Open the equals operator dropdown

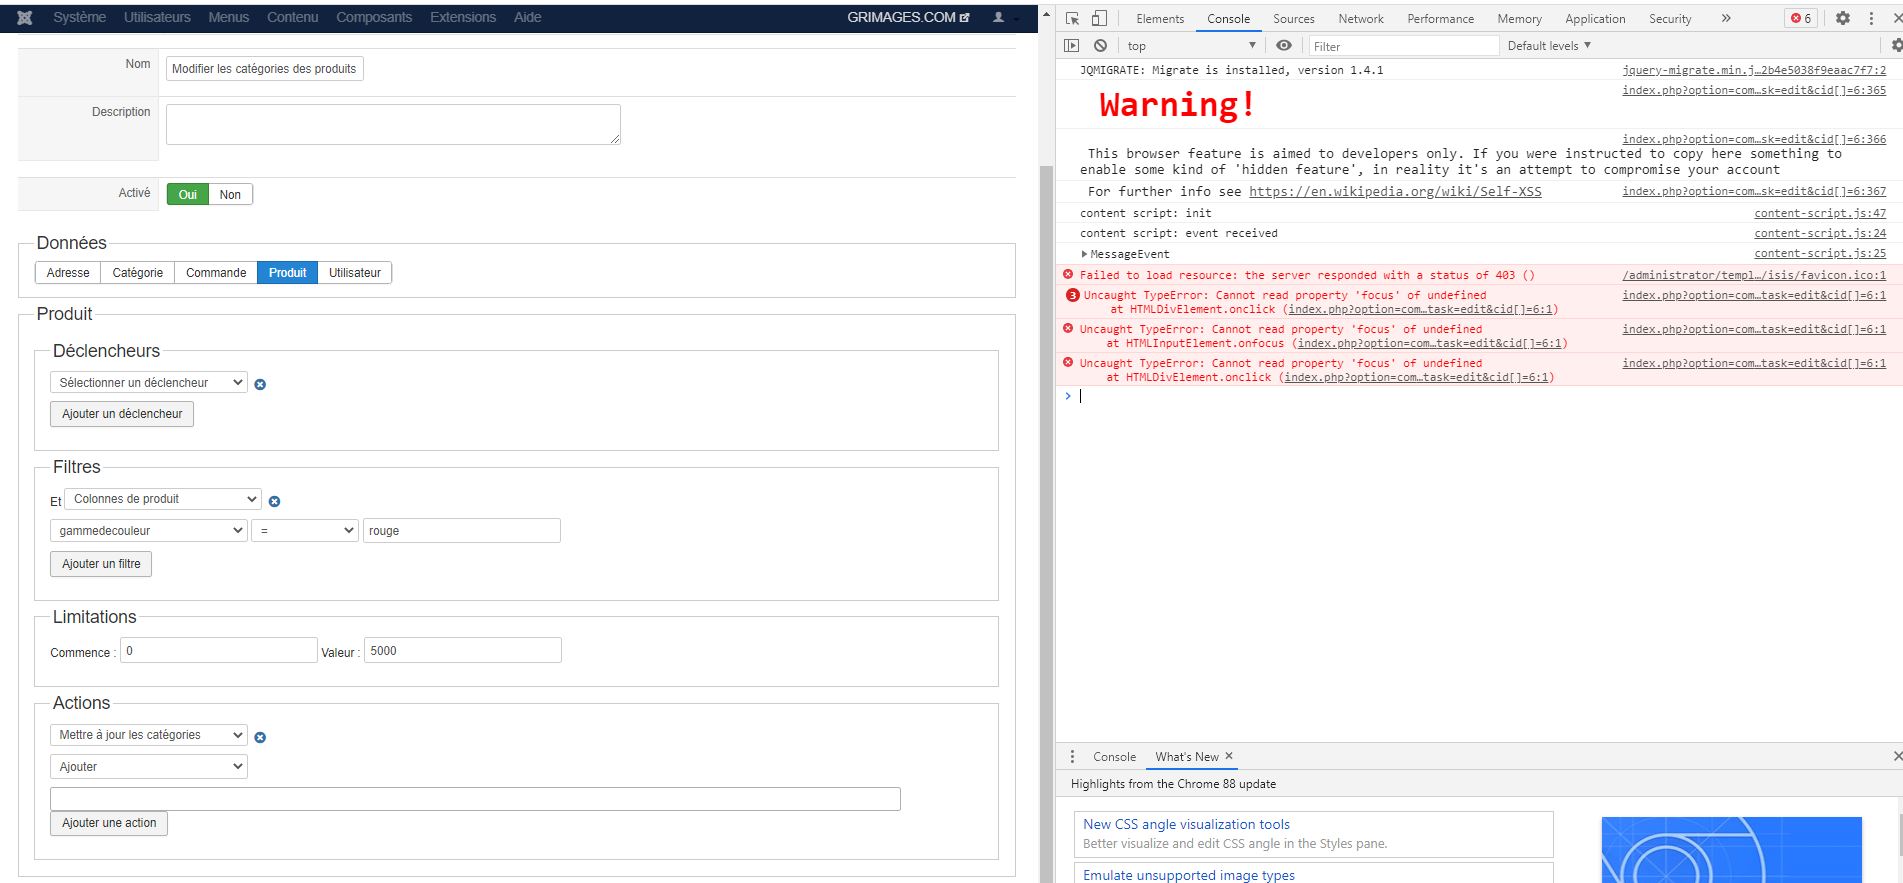pyautogui.click(x=305, y=531)
